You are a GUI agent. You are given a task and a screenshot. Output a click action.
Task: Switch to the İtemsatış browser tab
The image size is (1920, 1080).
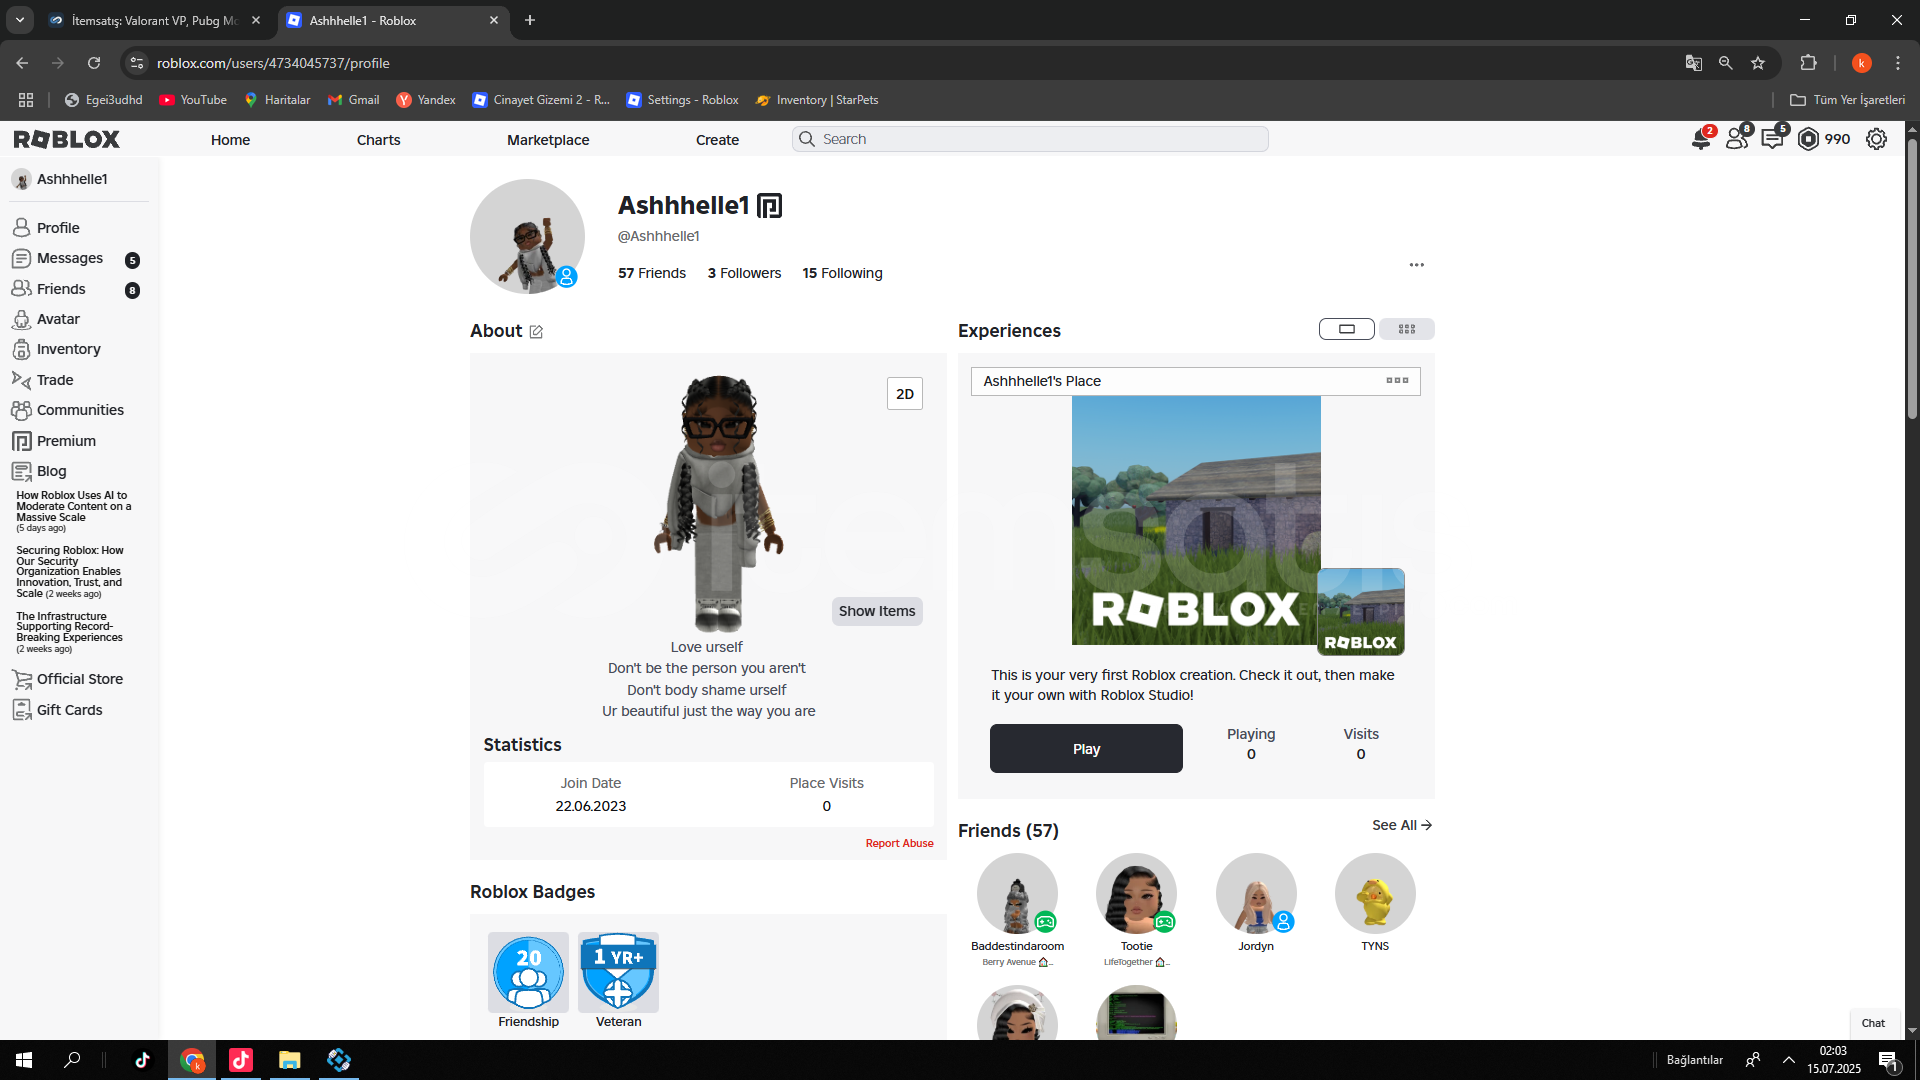click(154, 20)
